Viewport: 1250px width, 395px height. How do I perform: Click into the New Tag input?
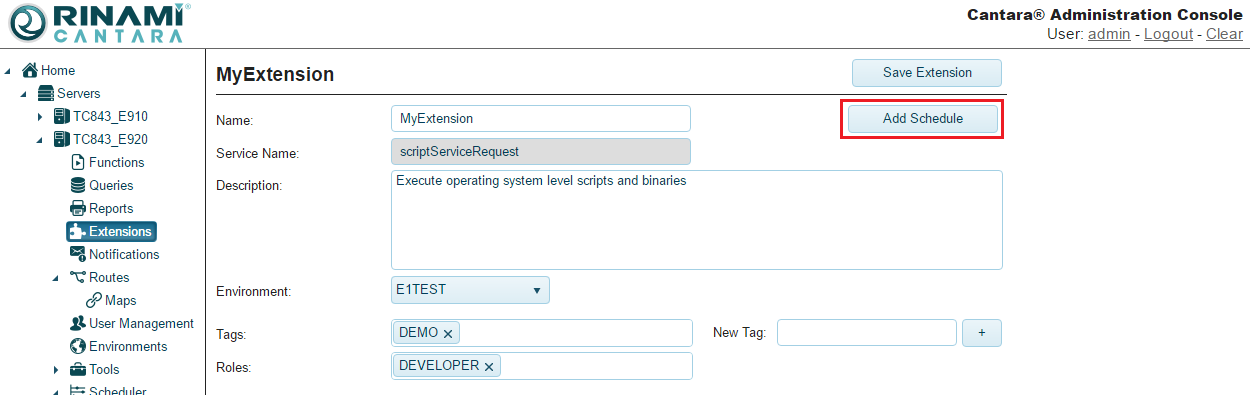click(x=867, y=333)
